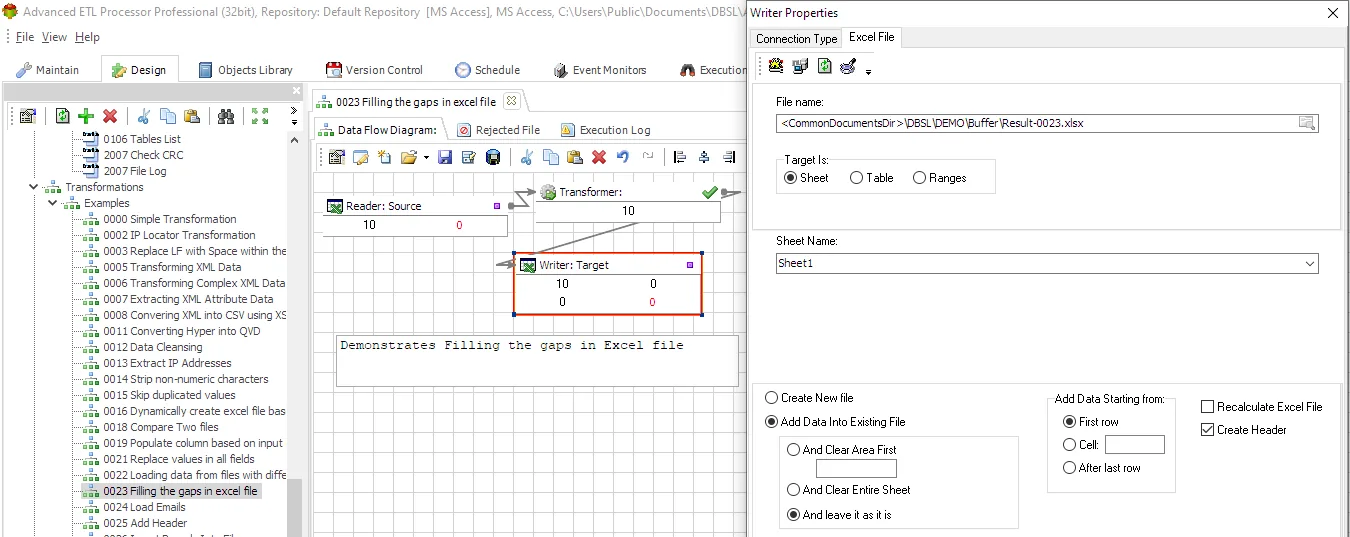Viewport: 1350px width, 537px height.
Task: Select tree item 0024 Load Emails
Action: (145, 507)
